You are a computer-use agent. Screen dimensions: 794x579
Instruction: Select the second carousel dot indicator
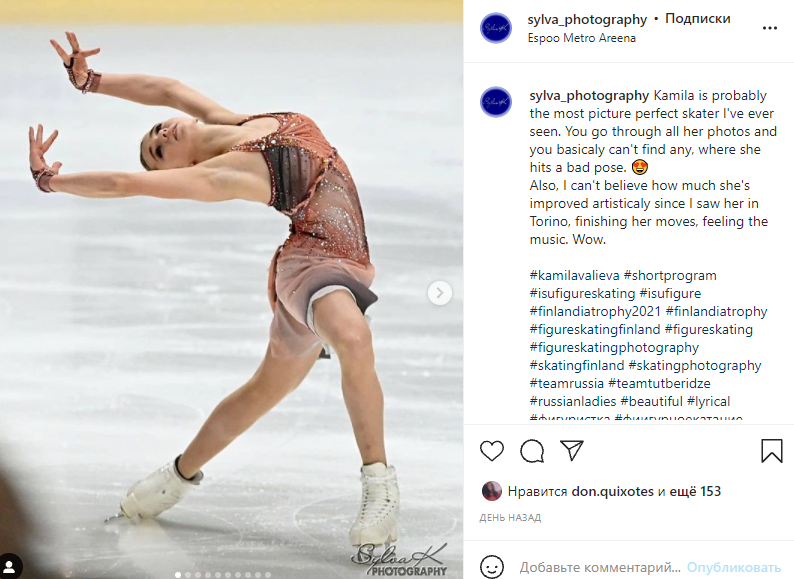(x=188, y=575)
